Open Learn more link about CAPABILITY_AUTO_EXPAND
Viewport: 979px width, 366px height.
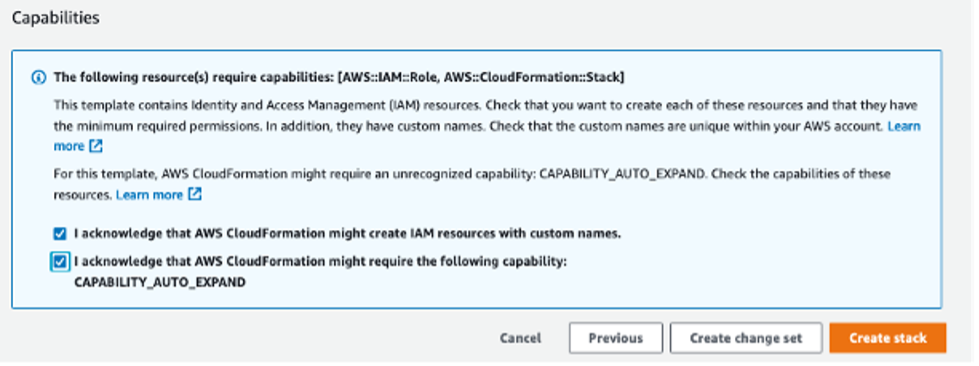tap(149, 195)
